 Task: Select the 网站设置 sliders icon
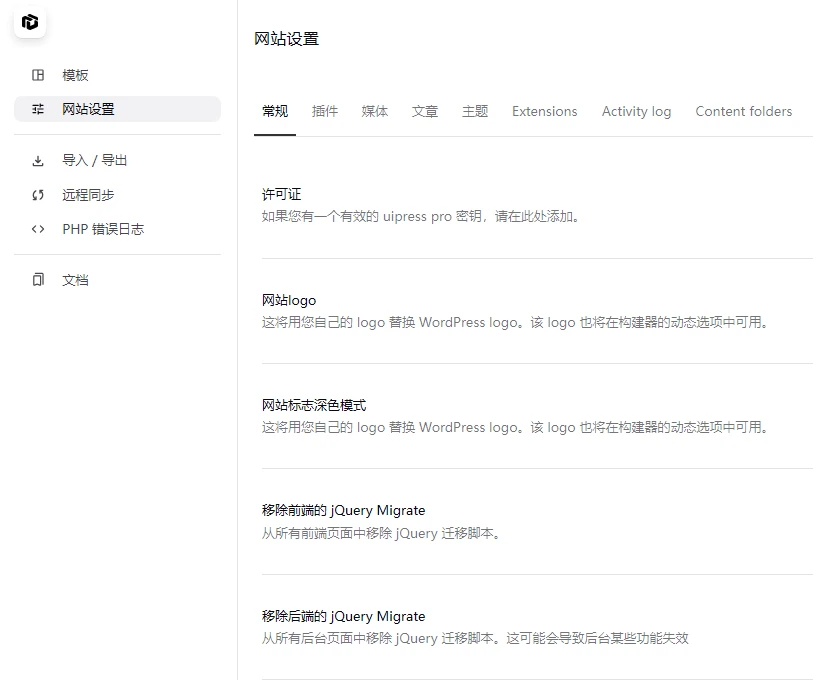tap(36, 109)
